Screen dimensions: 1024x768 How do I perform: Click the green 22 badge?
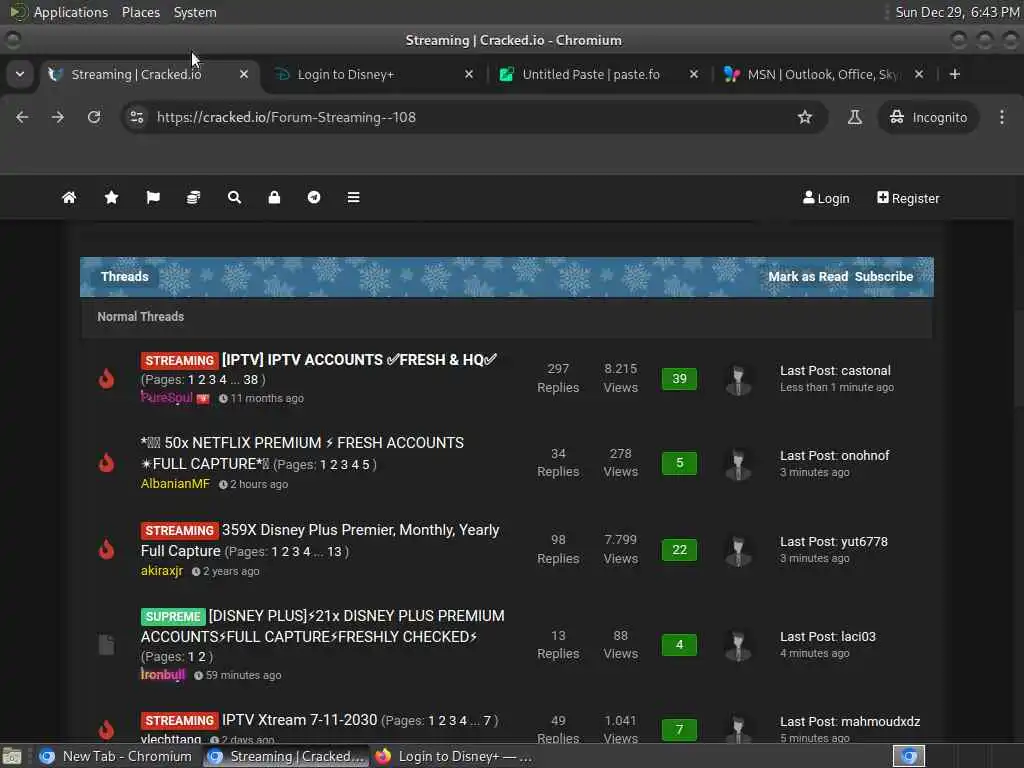(x=679, y=549)
